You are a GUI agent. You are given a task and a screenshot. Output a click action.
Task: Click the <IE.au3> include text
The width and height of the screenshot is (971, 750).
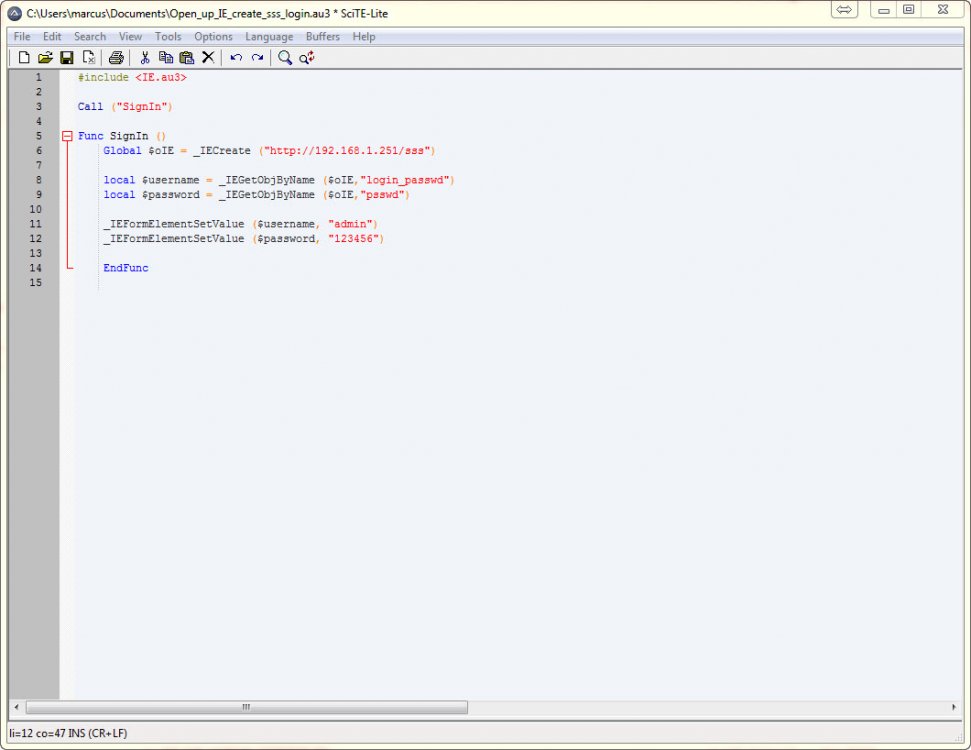161,77
